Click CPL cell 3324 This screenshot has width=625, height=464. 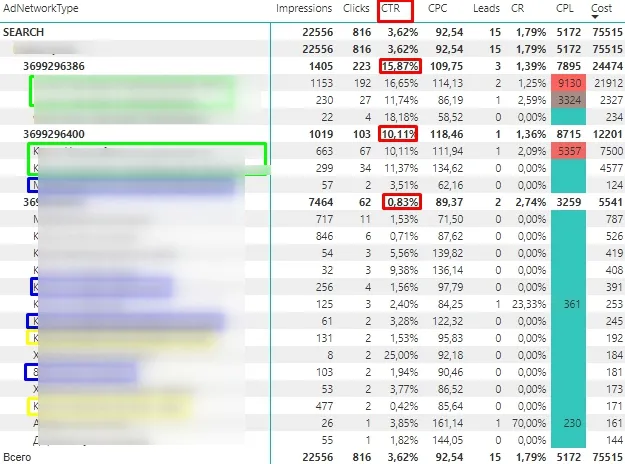[569, 100]
